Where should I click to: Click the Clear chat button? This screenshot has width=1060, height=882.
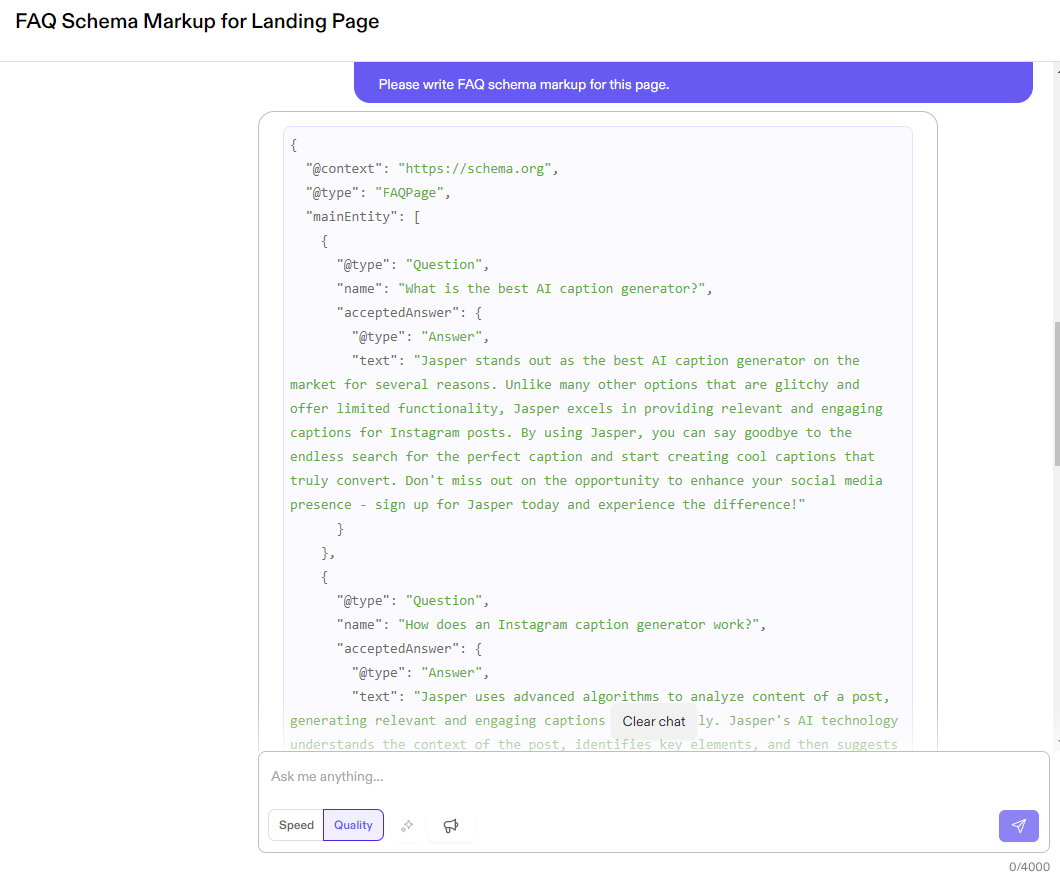point(653,721)
